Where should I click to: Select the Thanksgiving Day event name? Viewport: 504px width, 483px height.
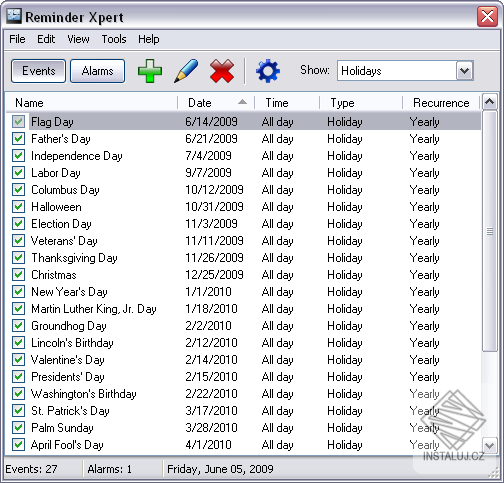[x=74, y=258]
